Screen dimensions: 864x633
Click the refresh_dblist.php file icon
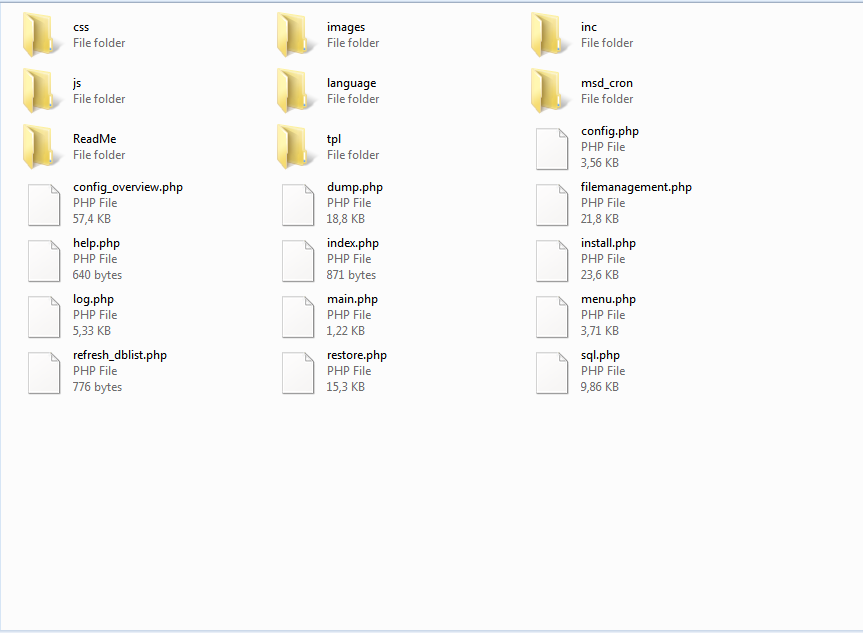[x=44, y=373]
